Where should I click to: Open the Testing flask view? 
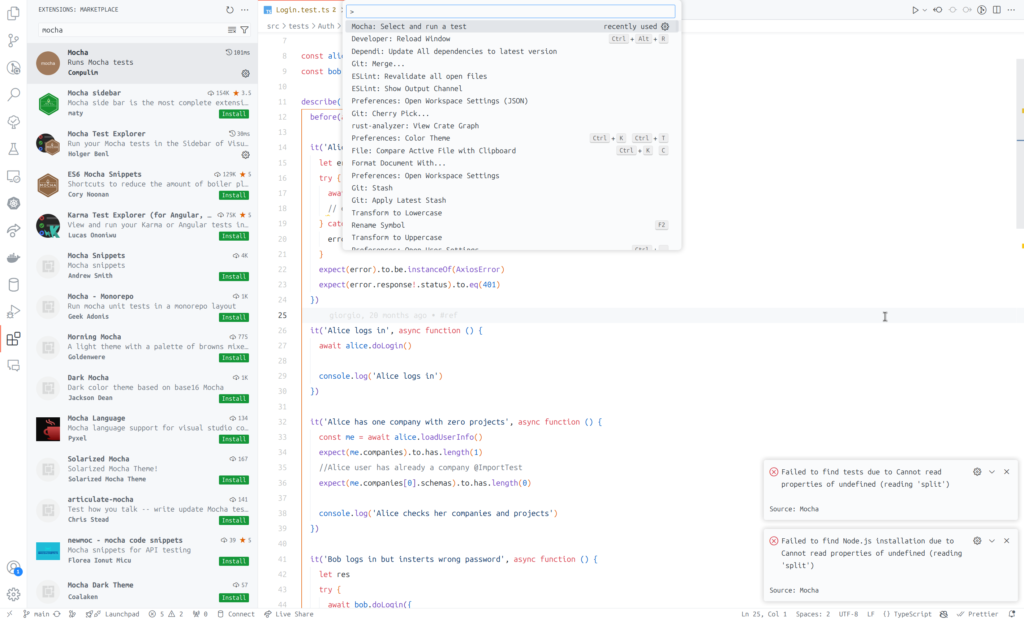click(x=14, y=149)
